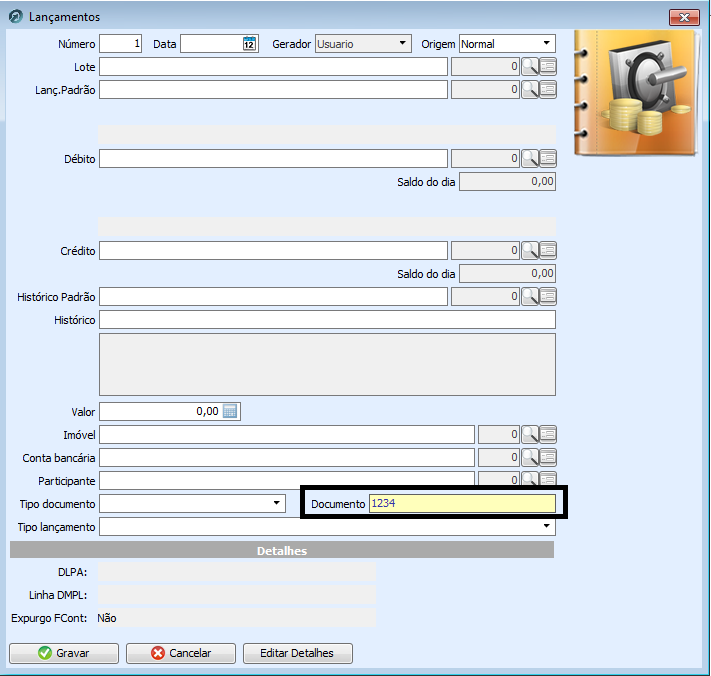Screen dimensions: 711x676
Task: Open the Tipo documento dropdown
Action: pyautogui.click(x=276, y=503)
